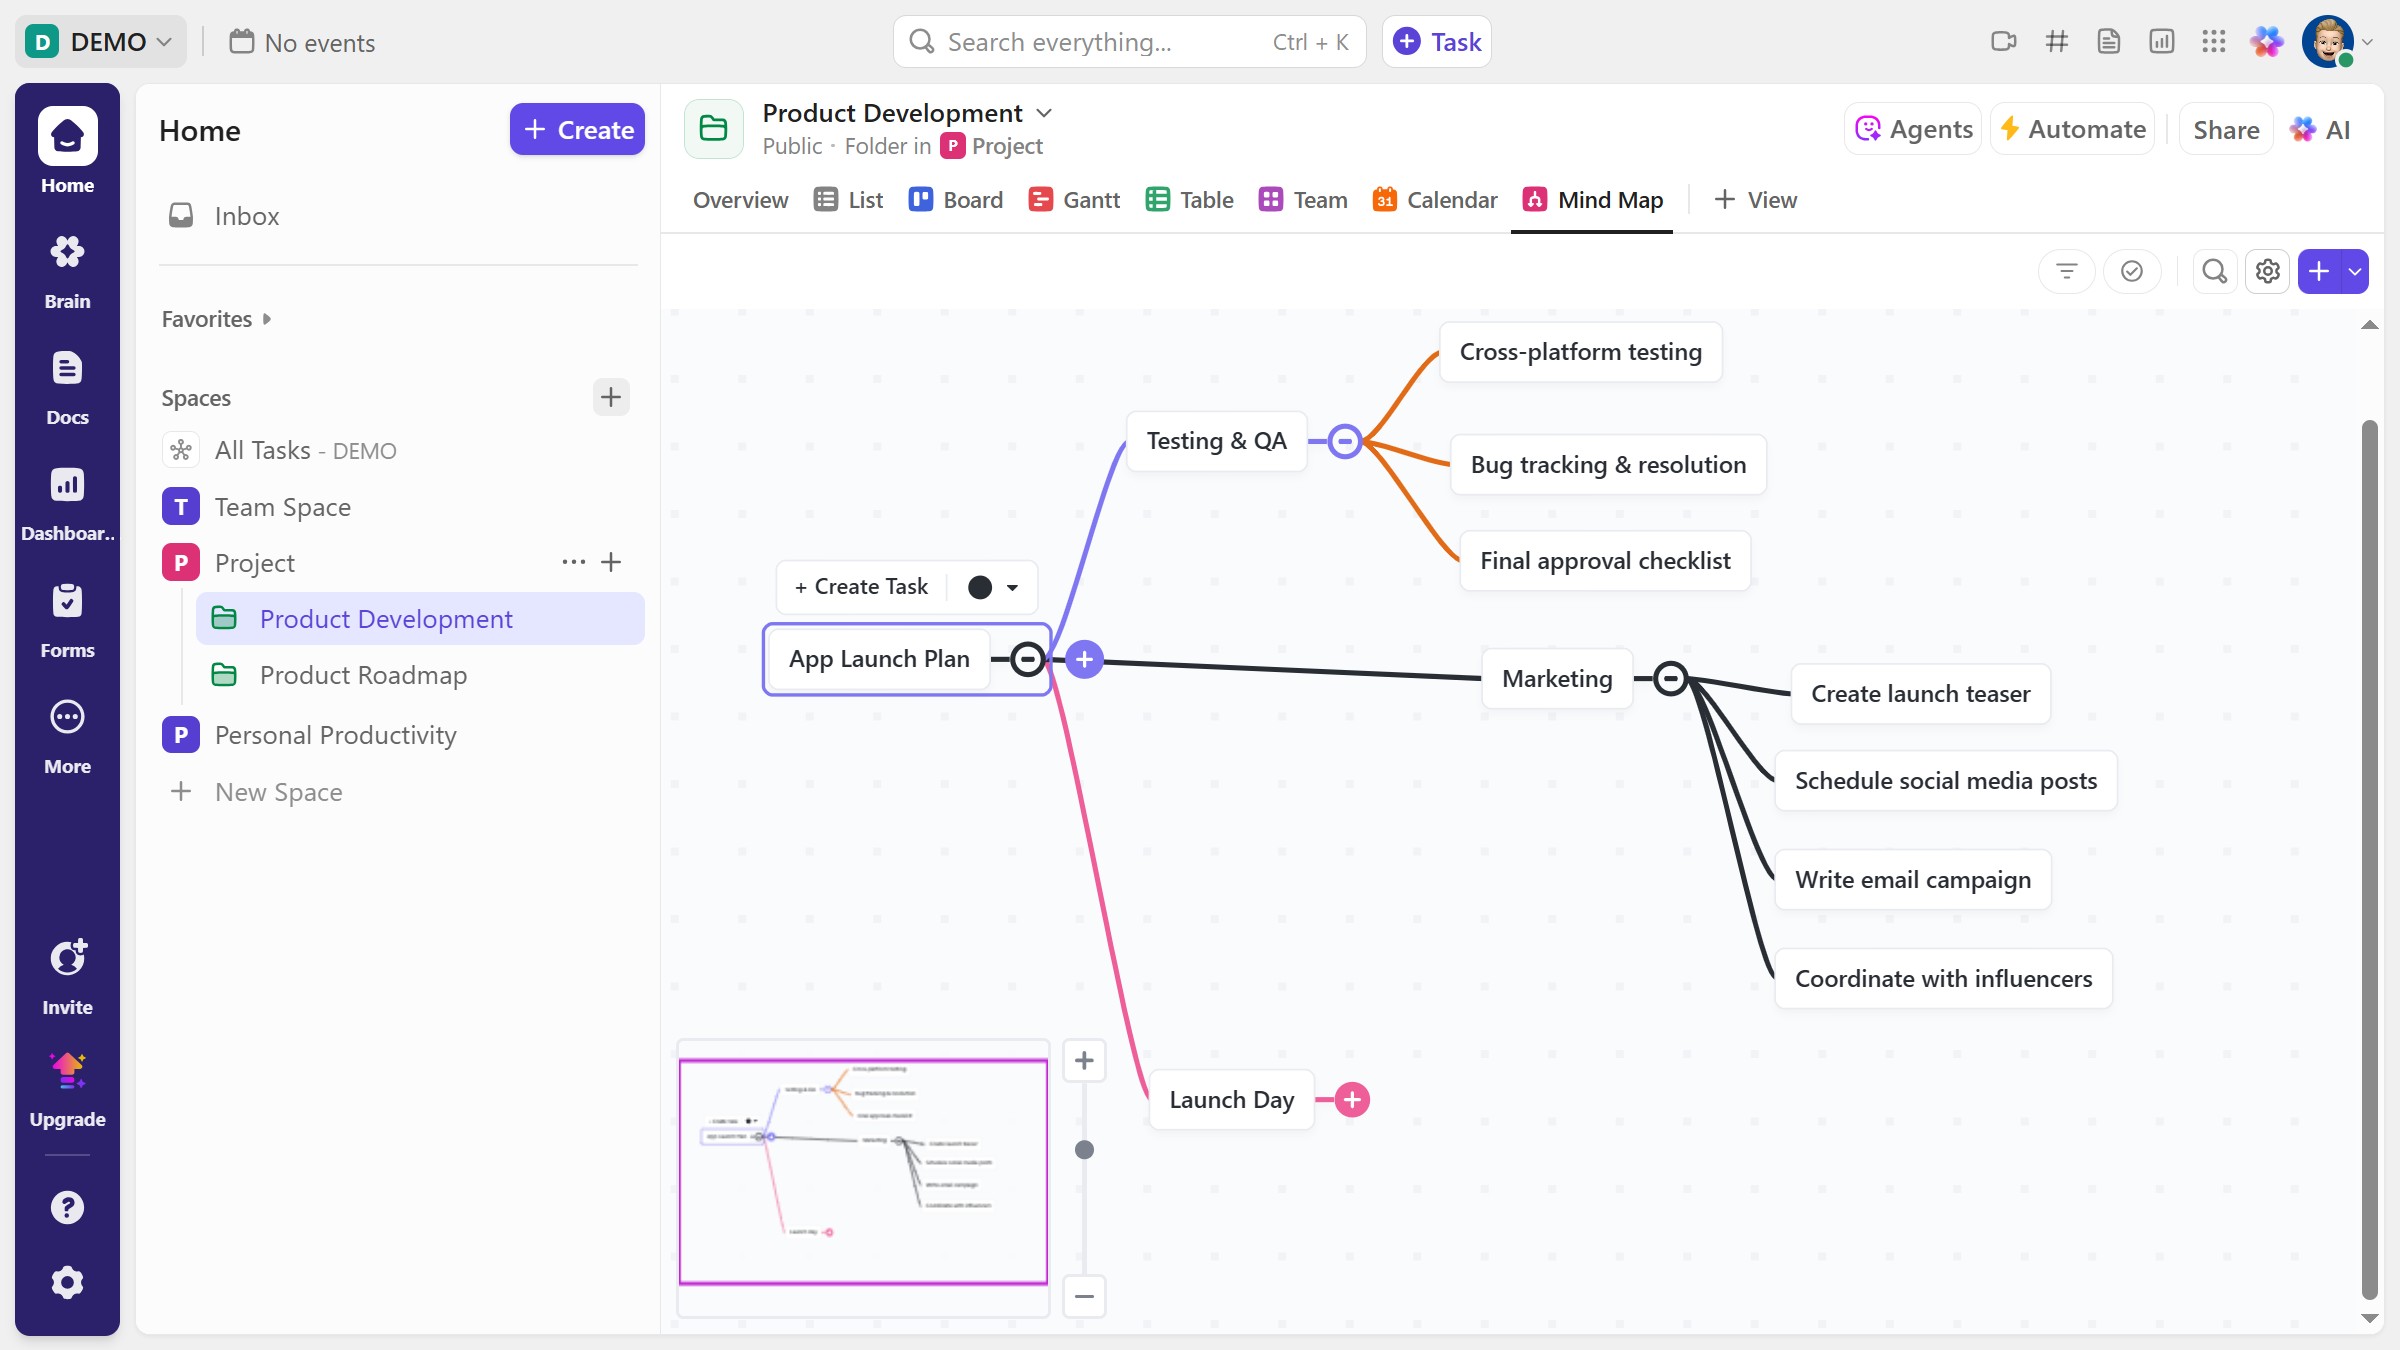Screen dimensions: 2400x1350
Task: Click the Forms sidebar icon
Action: pos(67,618)
